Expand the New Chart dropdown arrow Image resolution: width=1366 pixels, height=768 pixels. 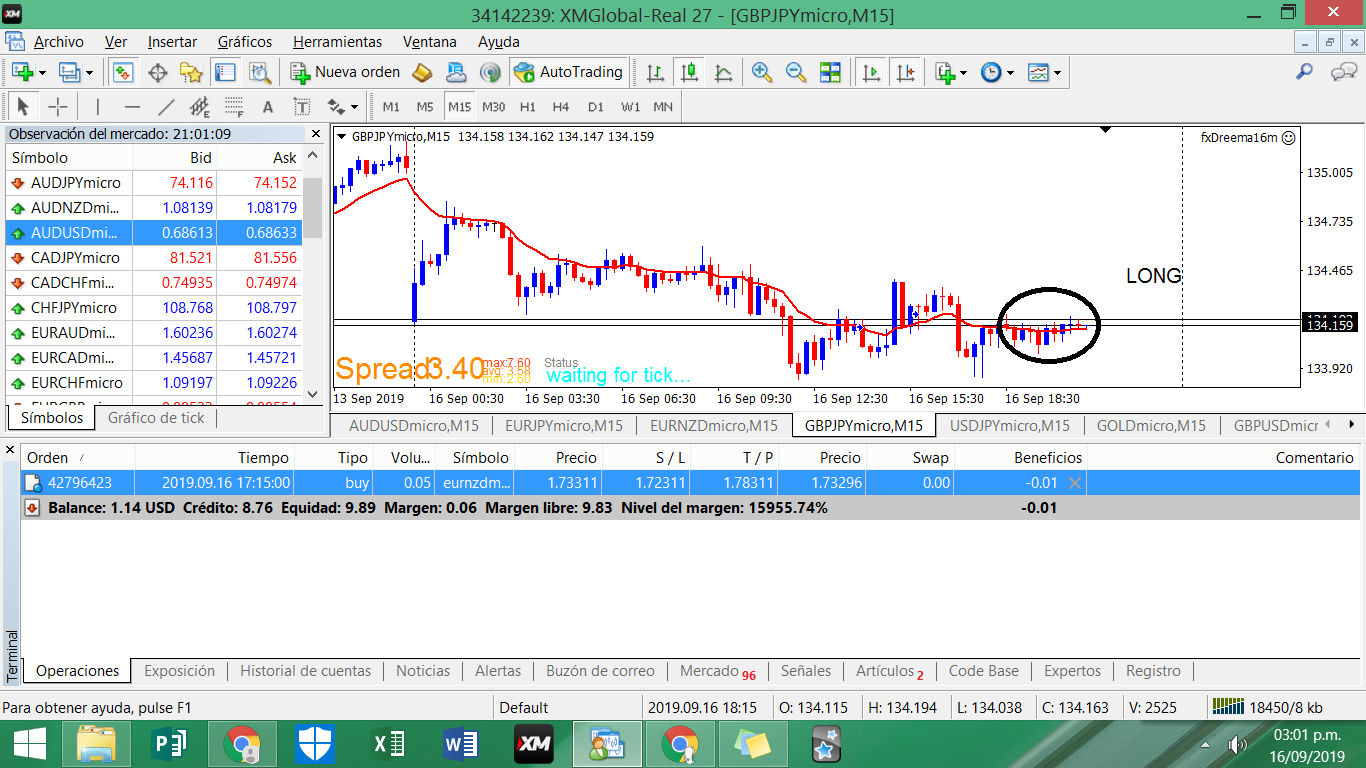click(x=42, y=73)
